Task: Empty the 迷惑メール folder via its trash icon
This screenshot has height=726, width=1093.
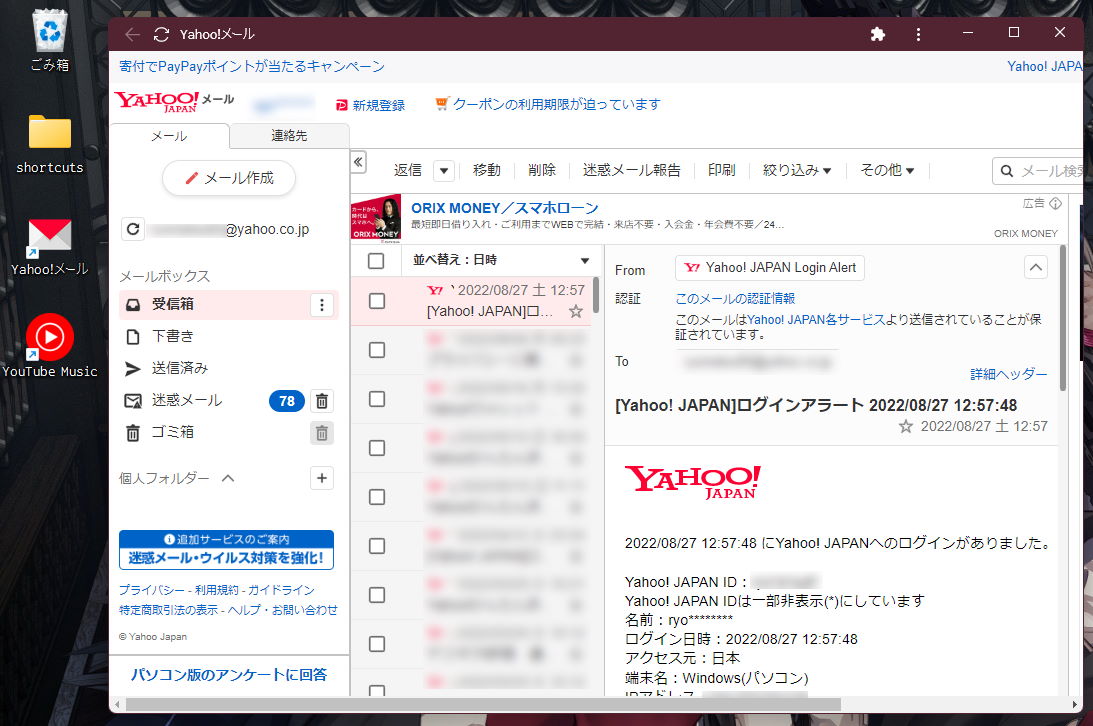Action: (320, 401)
